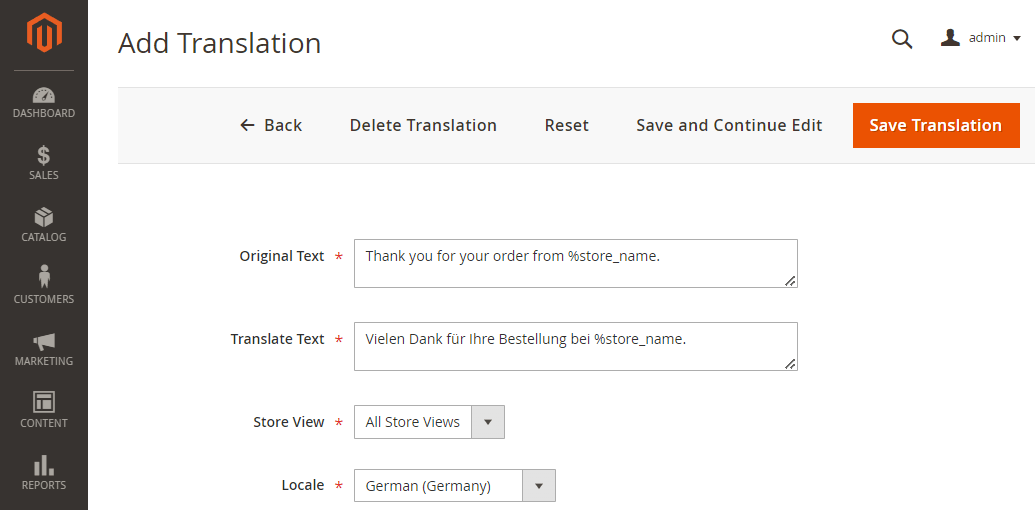Click the Locale label
This screenshot has width=1035, height=510.
[303, 486]
